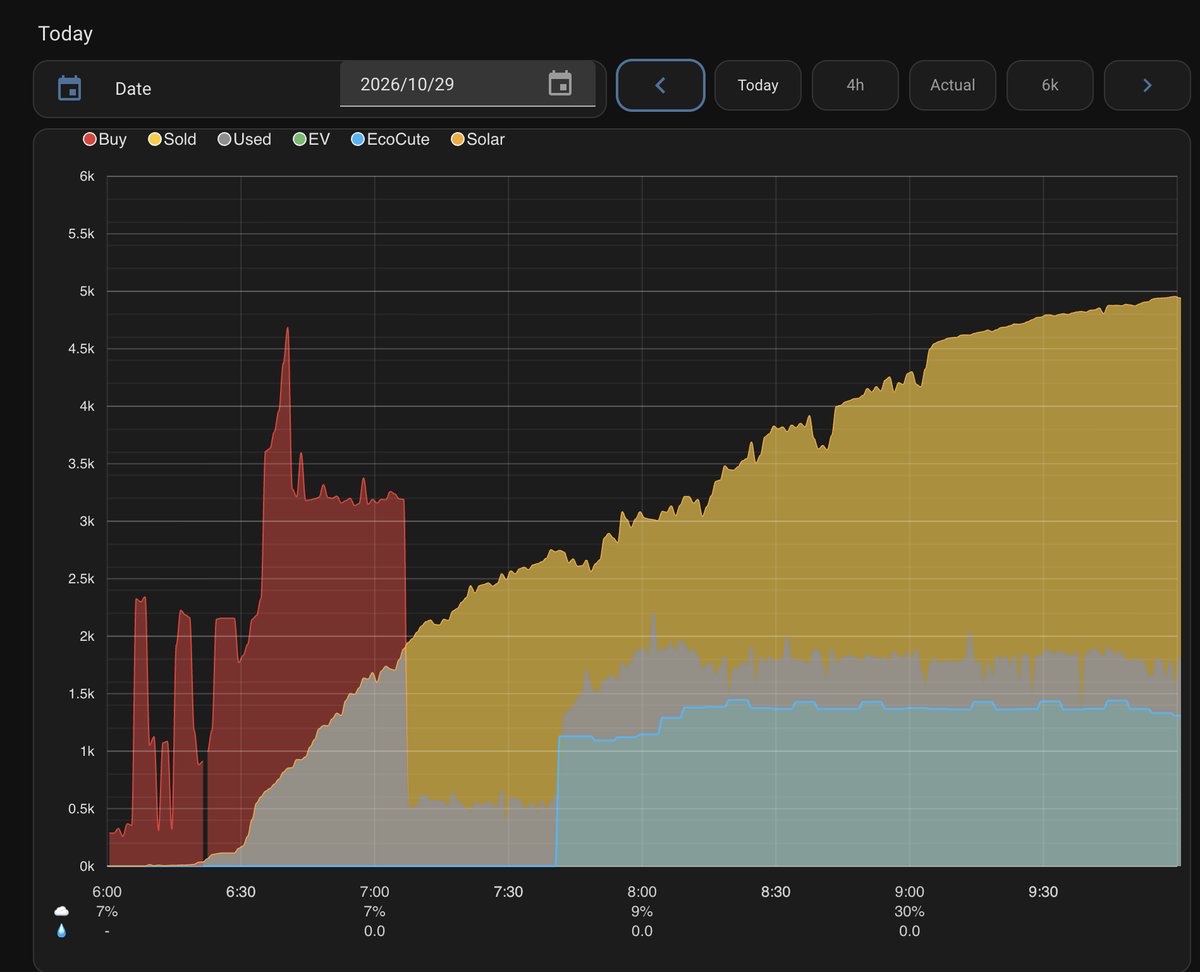Select the 4h time range button
The width and height of the screenshot is (1200, 972).
pos(855,85)
